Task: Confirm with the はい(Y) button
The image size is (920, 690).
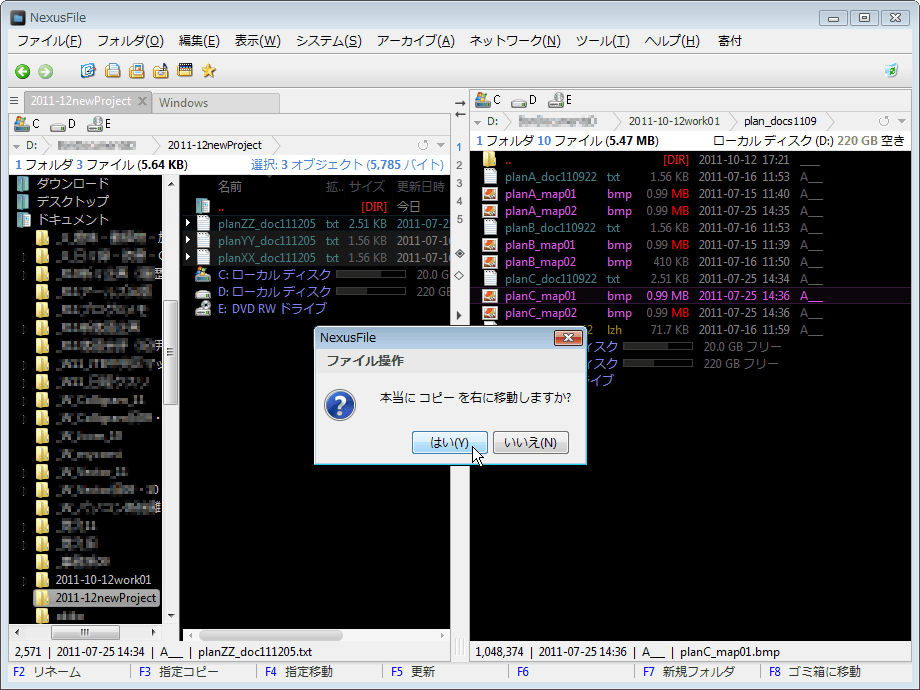Action: point(449,442)
